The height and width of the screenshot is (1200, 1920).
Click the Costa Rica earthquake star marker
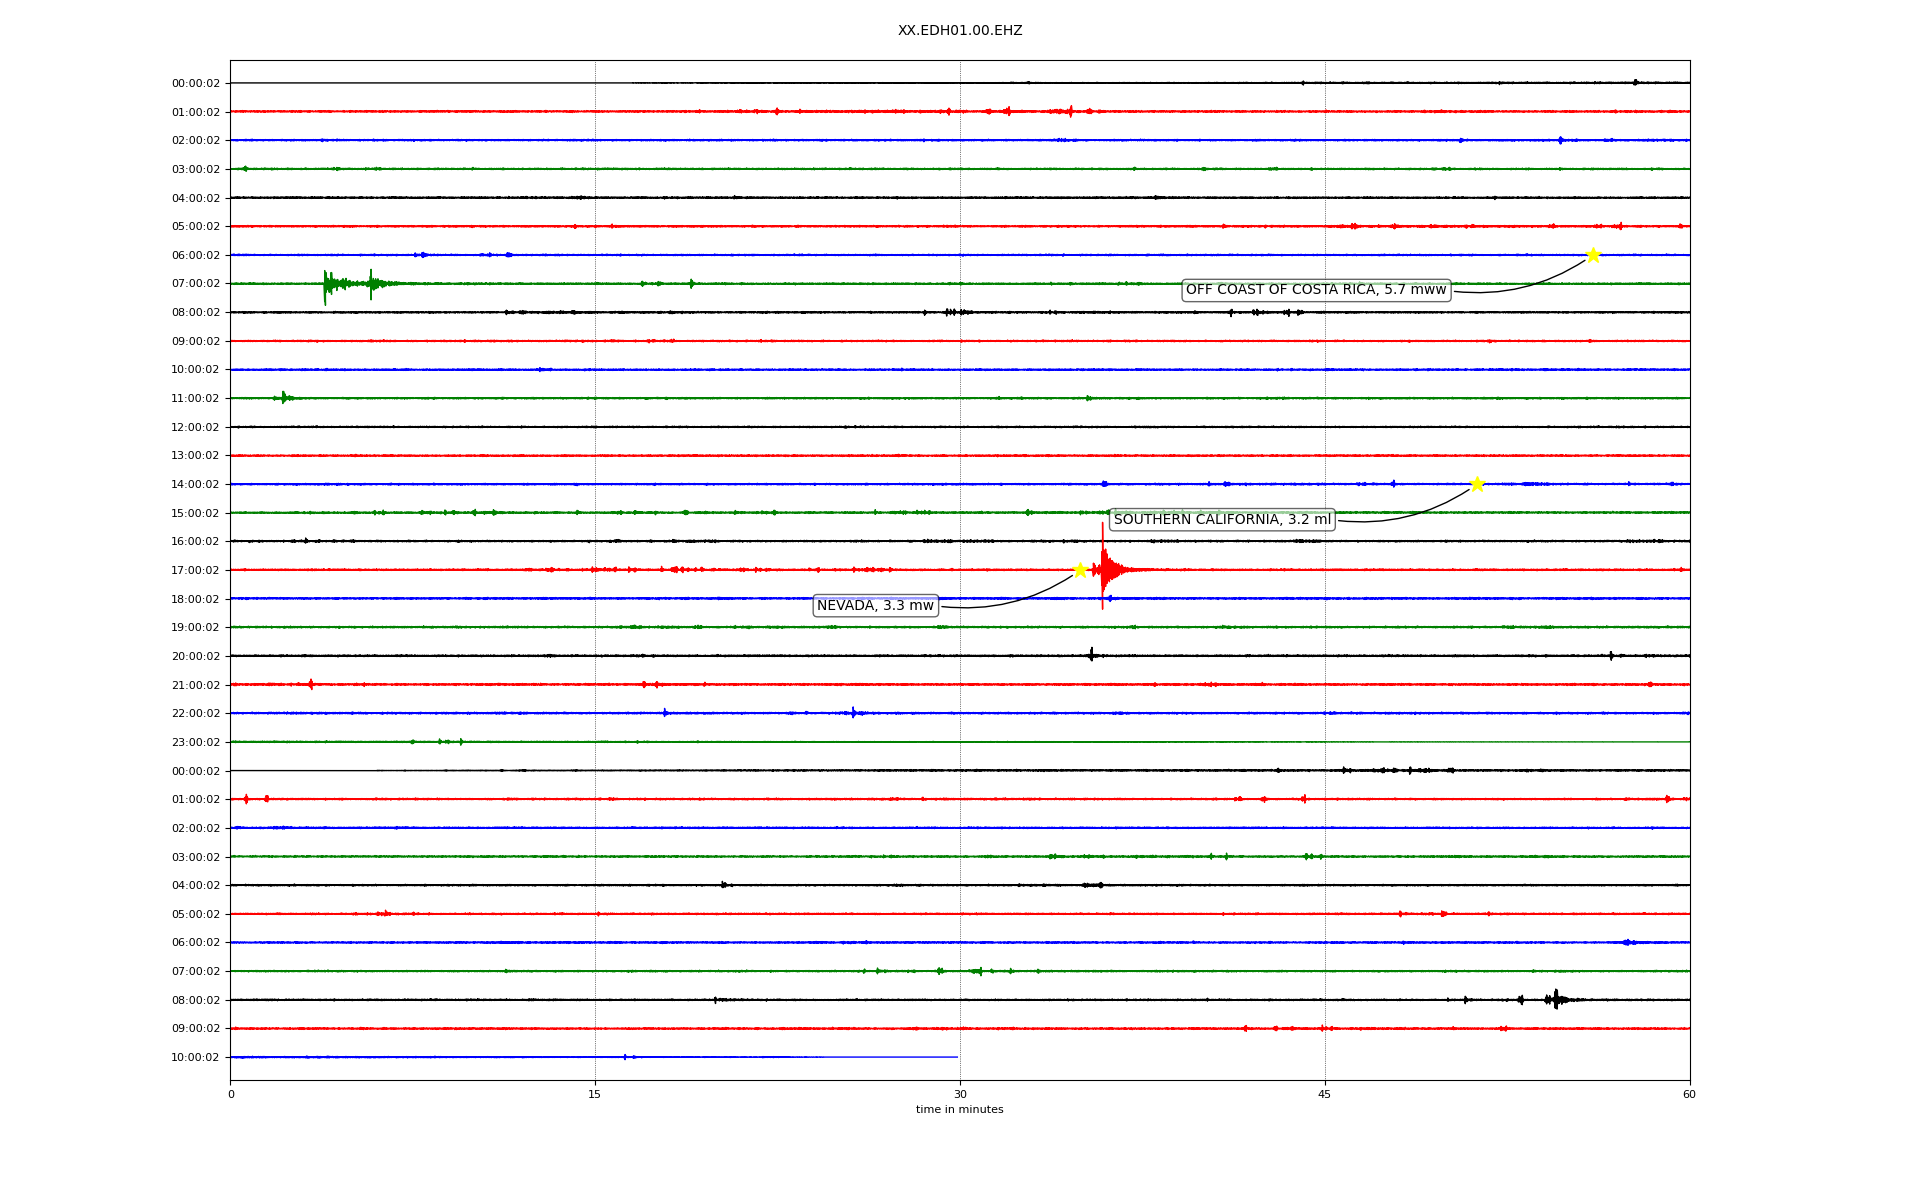[x=1592, y=255]
